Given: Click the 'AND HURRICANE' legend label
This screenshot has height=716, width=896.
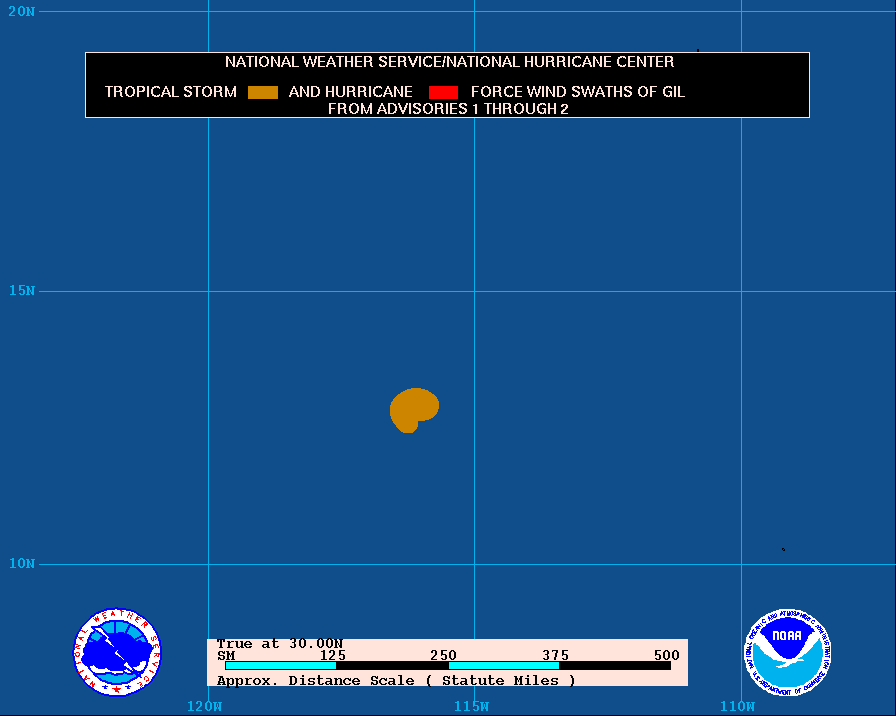Looking at the screenshot, I should [x=350, y=92].
